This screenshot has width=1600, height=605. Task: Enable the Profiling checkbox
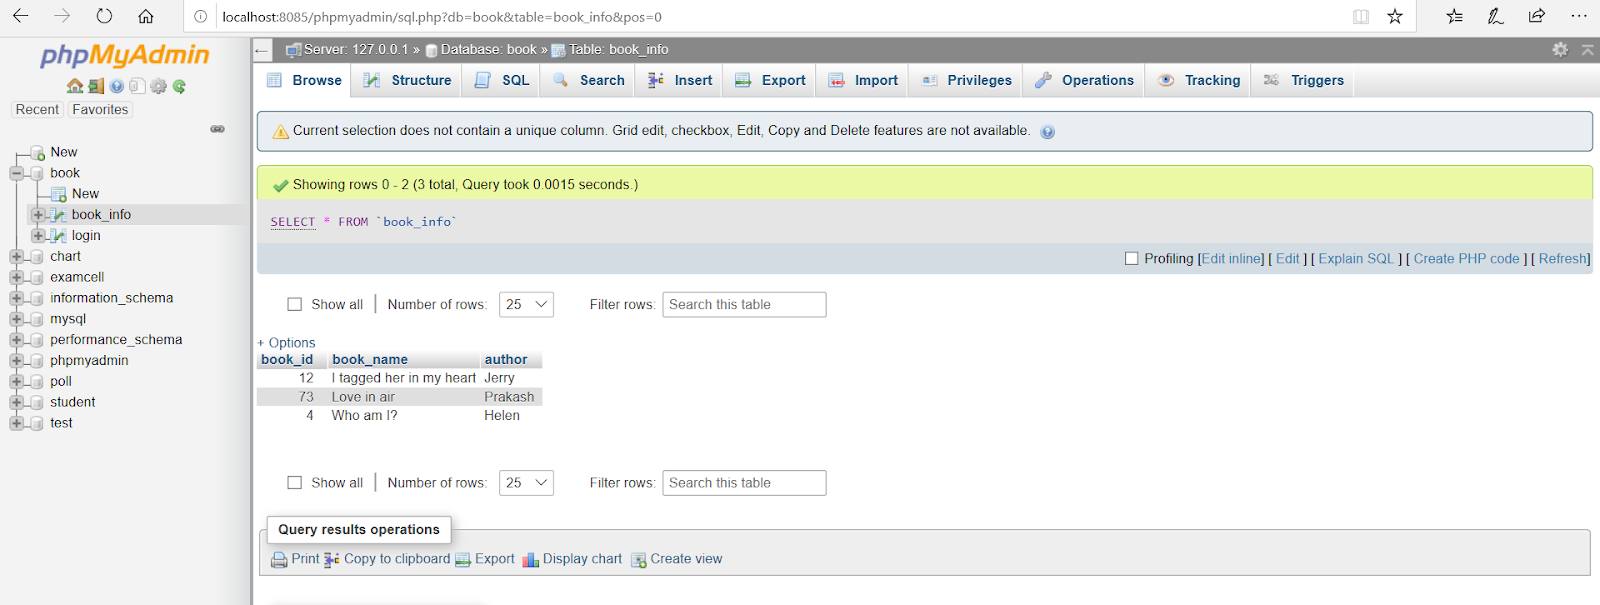[1132, 258]
